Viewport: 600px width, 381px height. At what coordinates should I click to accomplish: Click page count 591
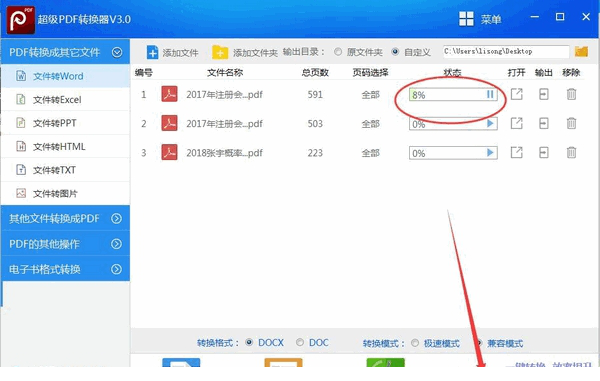(x=315, y=94)
